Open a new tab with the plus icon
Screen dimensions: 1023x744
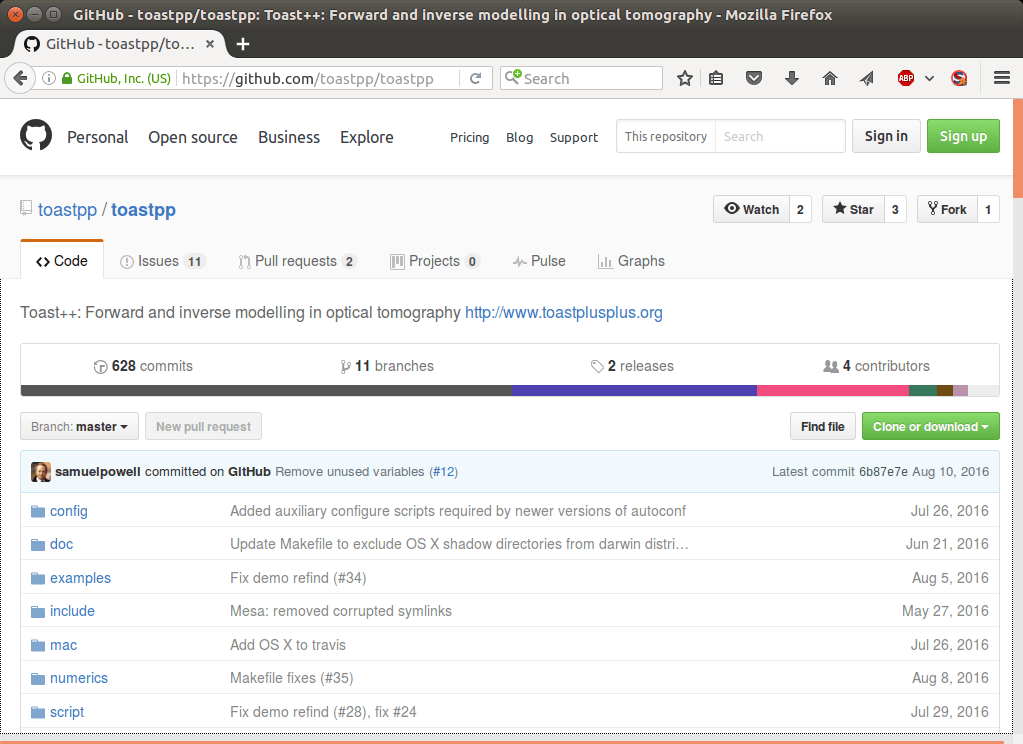[243, 44]
